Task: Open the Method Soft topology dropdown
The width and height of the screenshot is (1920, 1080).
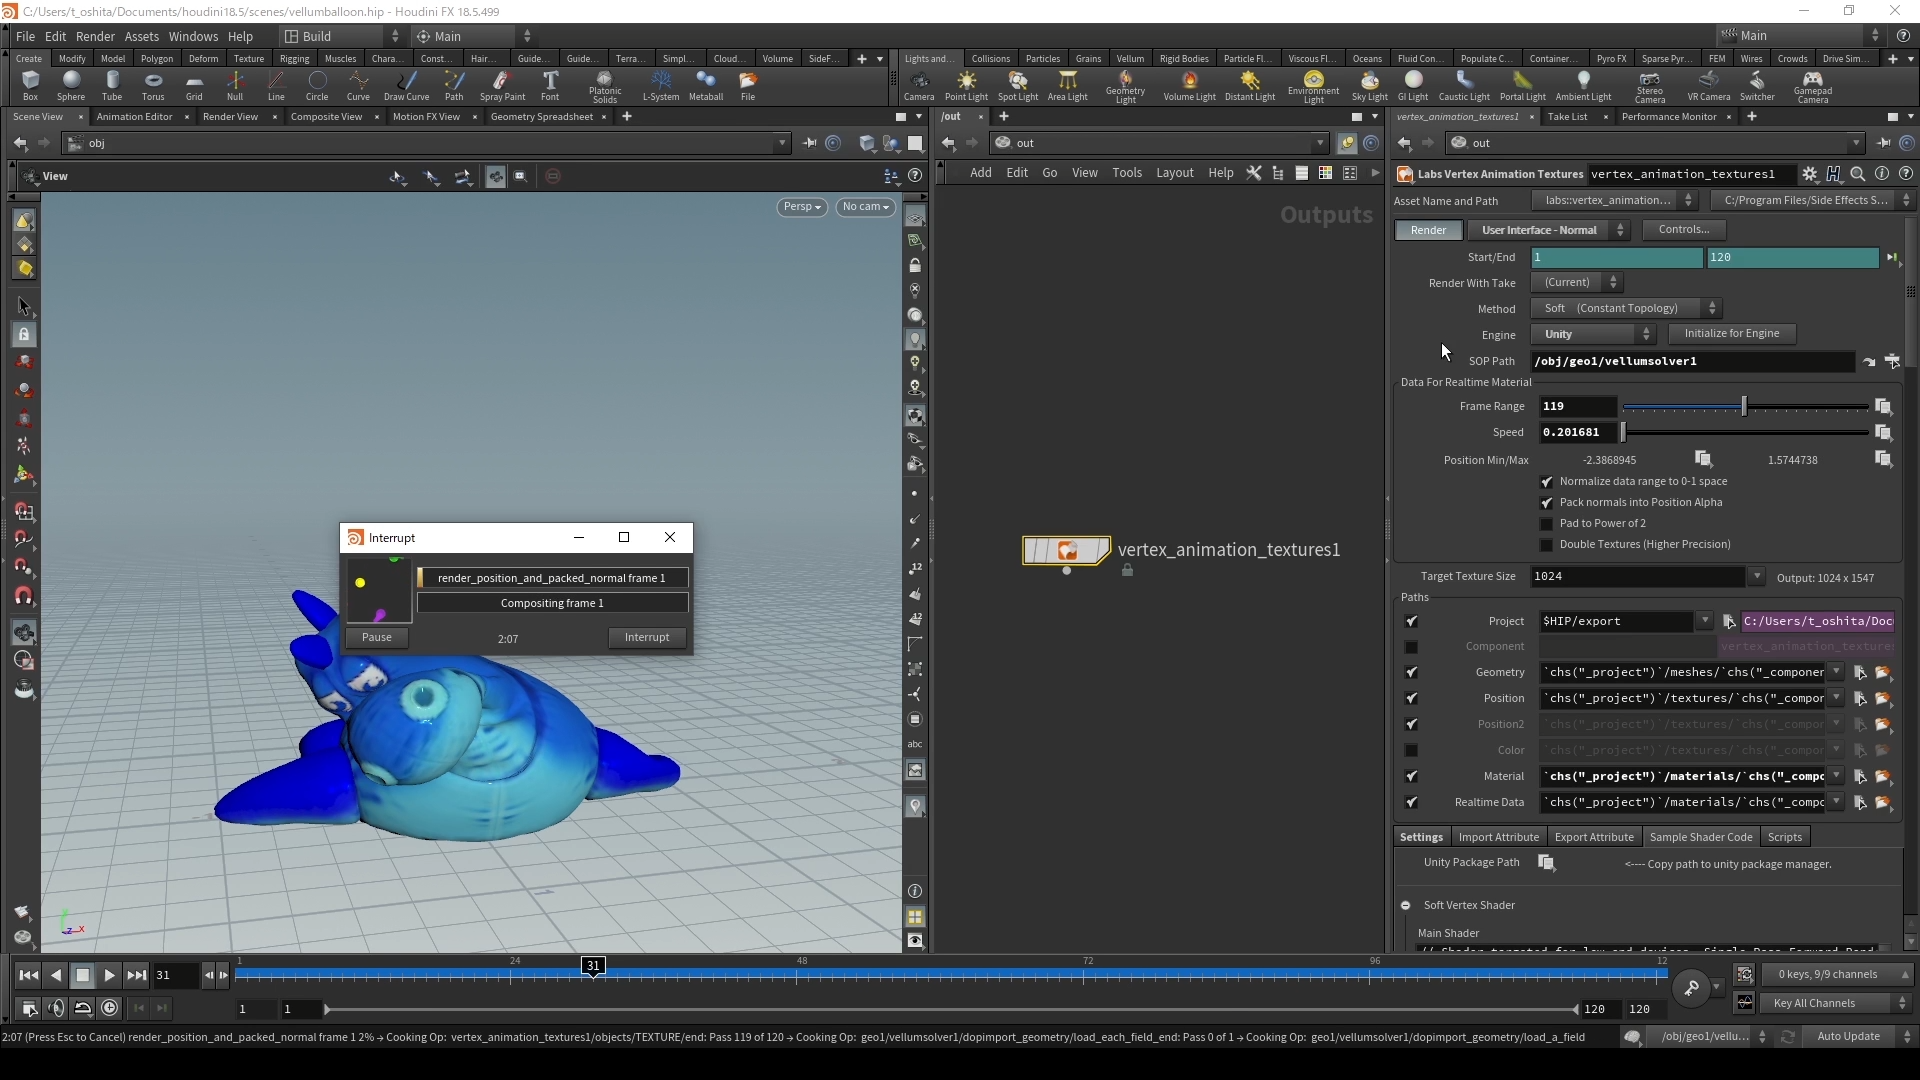Action: [1627, 308]
